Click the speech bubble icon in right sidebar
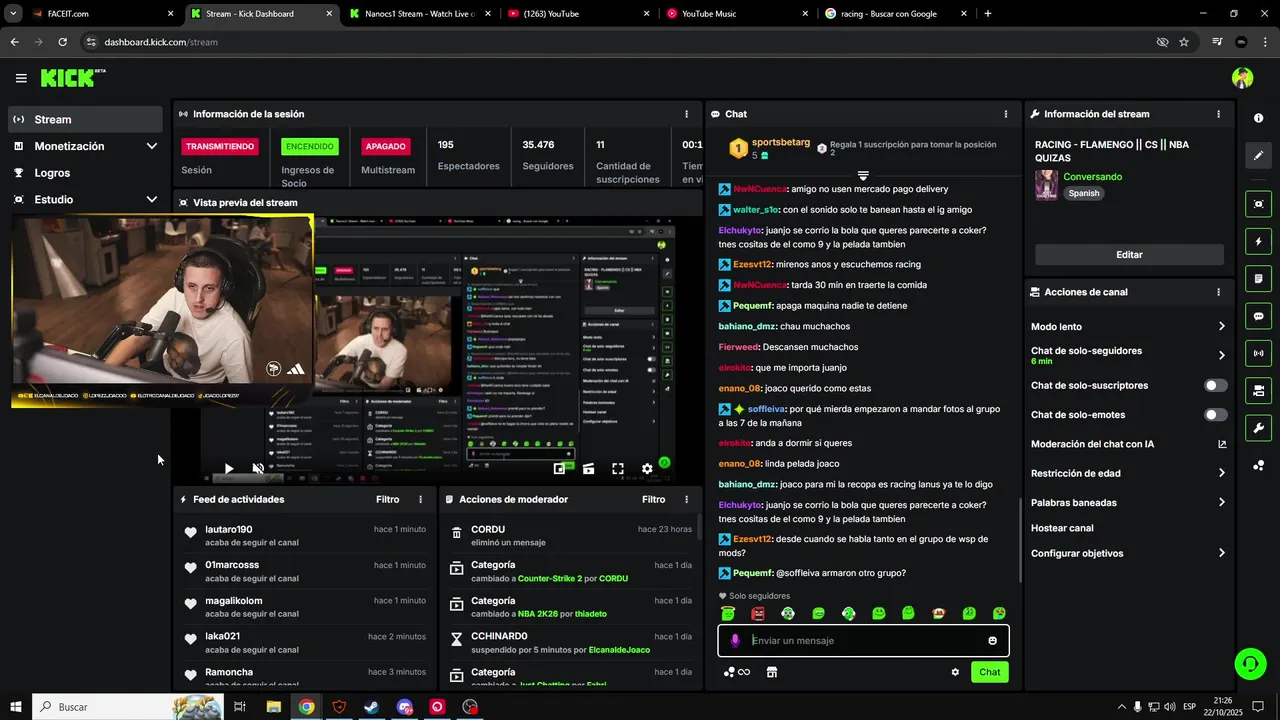The width and height of the screenshot is (1280, 720). 1258,316
